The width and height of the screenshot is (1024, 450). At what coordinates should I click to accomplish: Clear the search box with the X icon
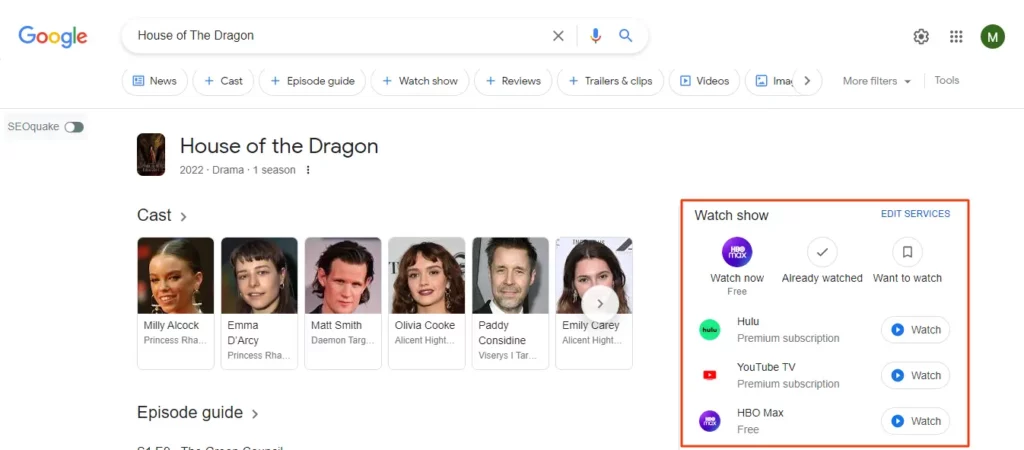(558, 36)
